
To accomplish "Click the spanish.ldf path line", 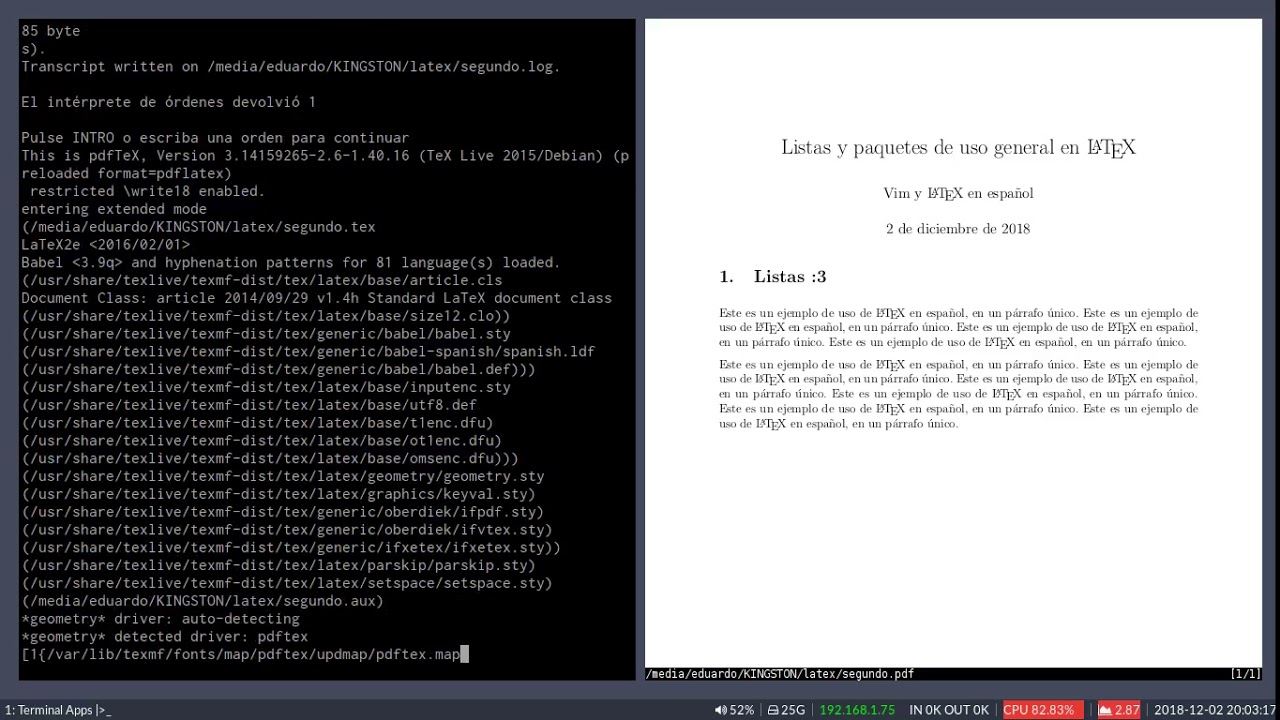I will pyautogui.click(x=308, y=352).
